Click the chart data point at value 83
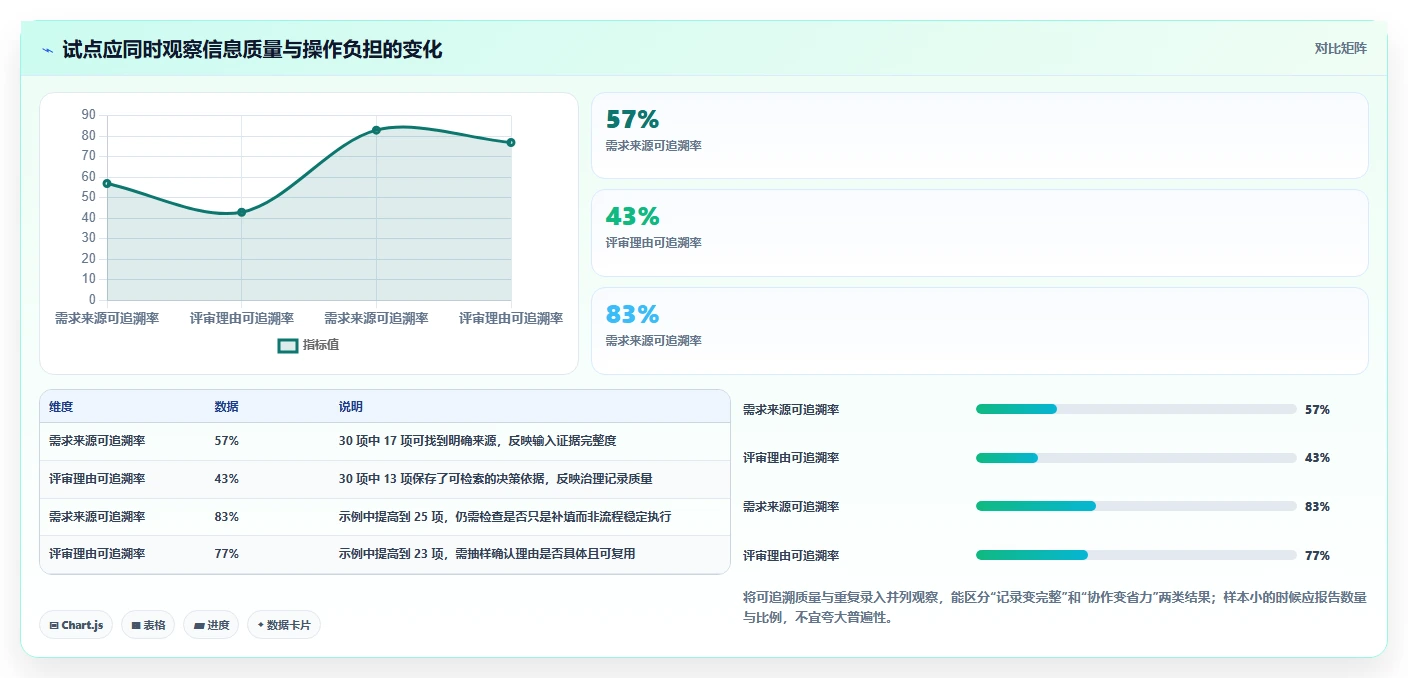 coord(376,130)
